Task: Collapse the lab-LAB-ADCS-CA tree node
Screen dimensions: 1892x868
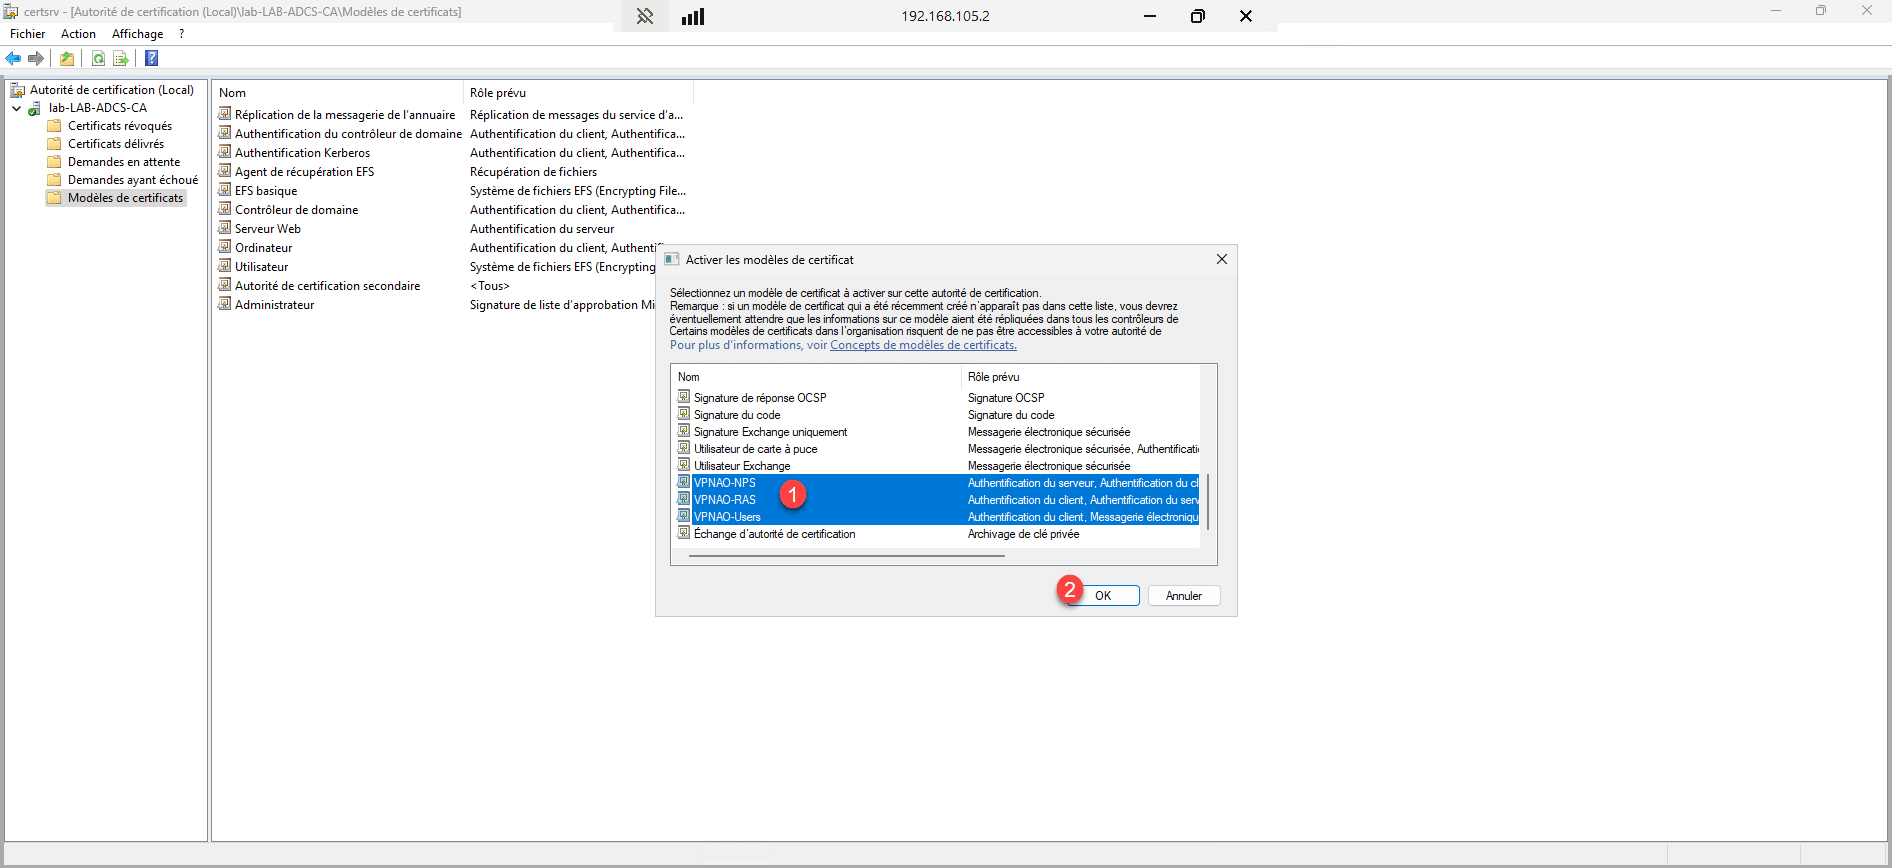Action: (17, 108)
